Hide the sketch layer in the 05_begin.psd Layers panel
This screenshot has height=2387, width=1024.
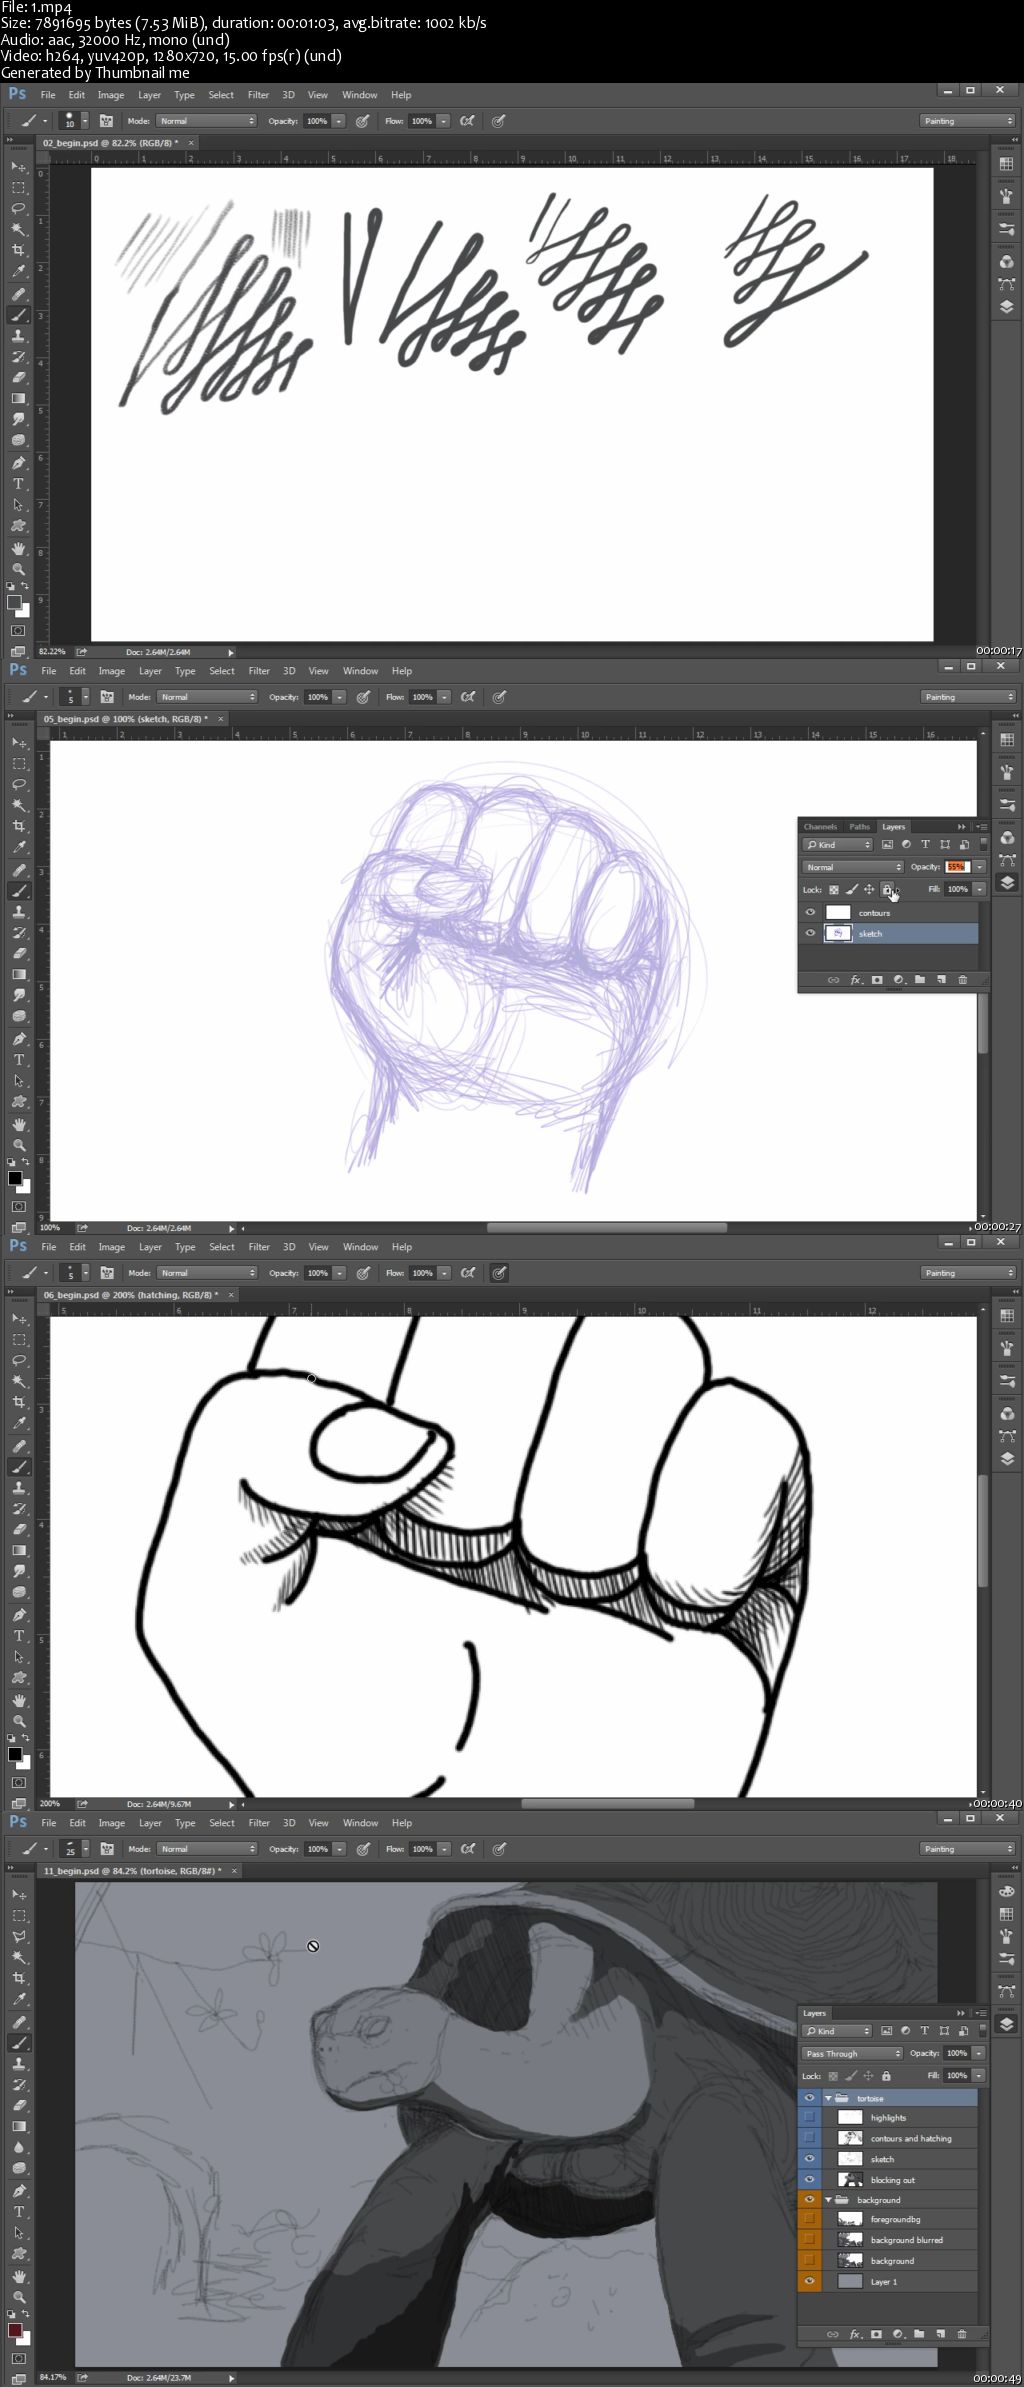pos(810,933)
